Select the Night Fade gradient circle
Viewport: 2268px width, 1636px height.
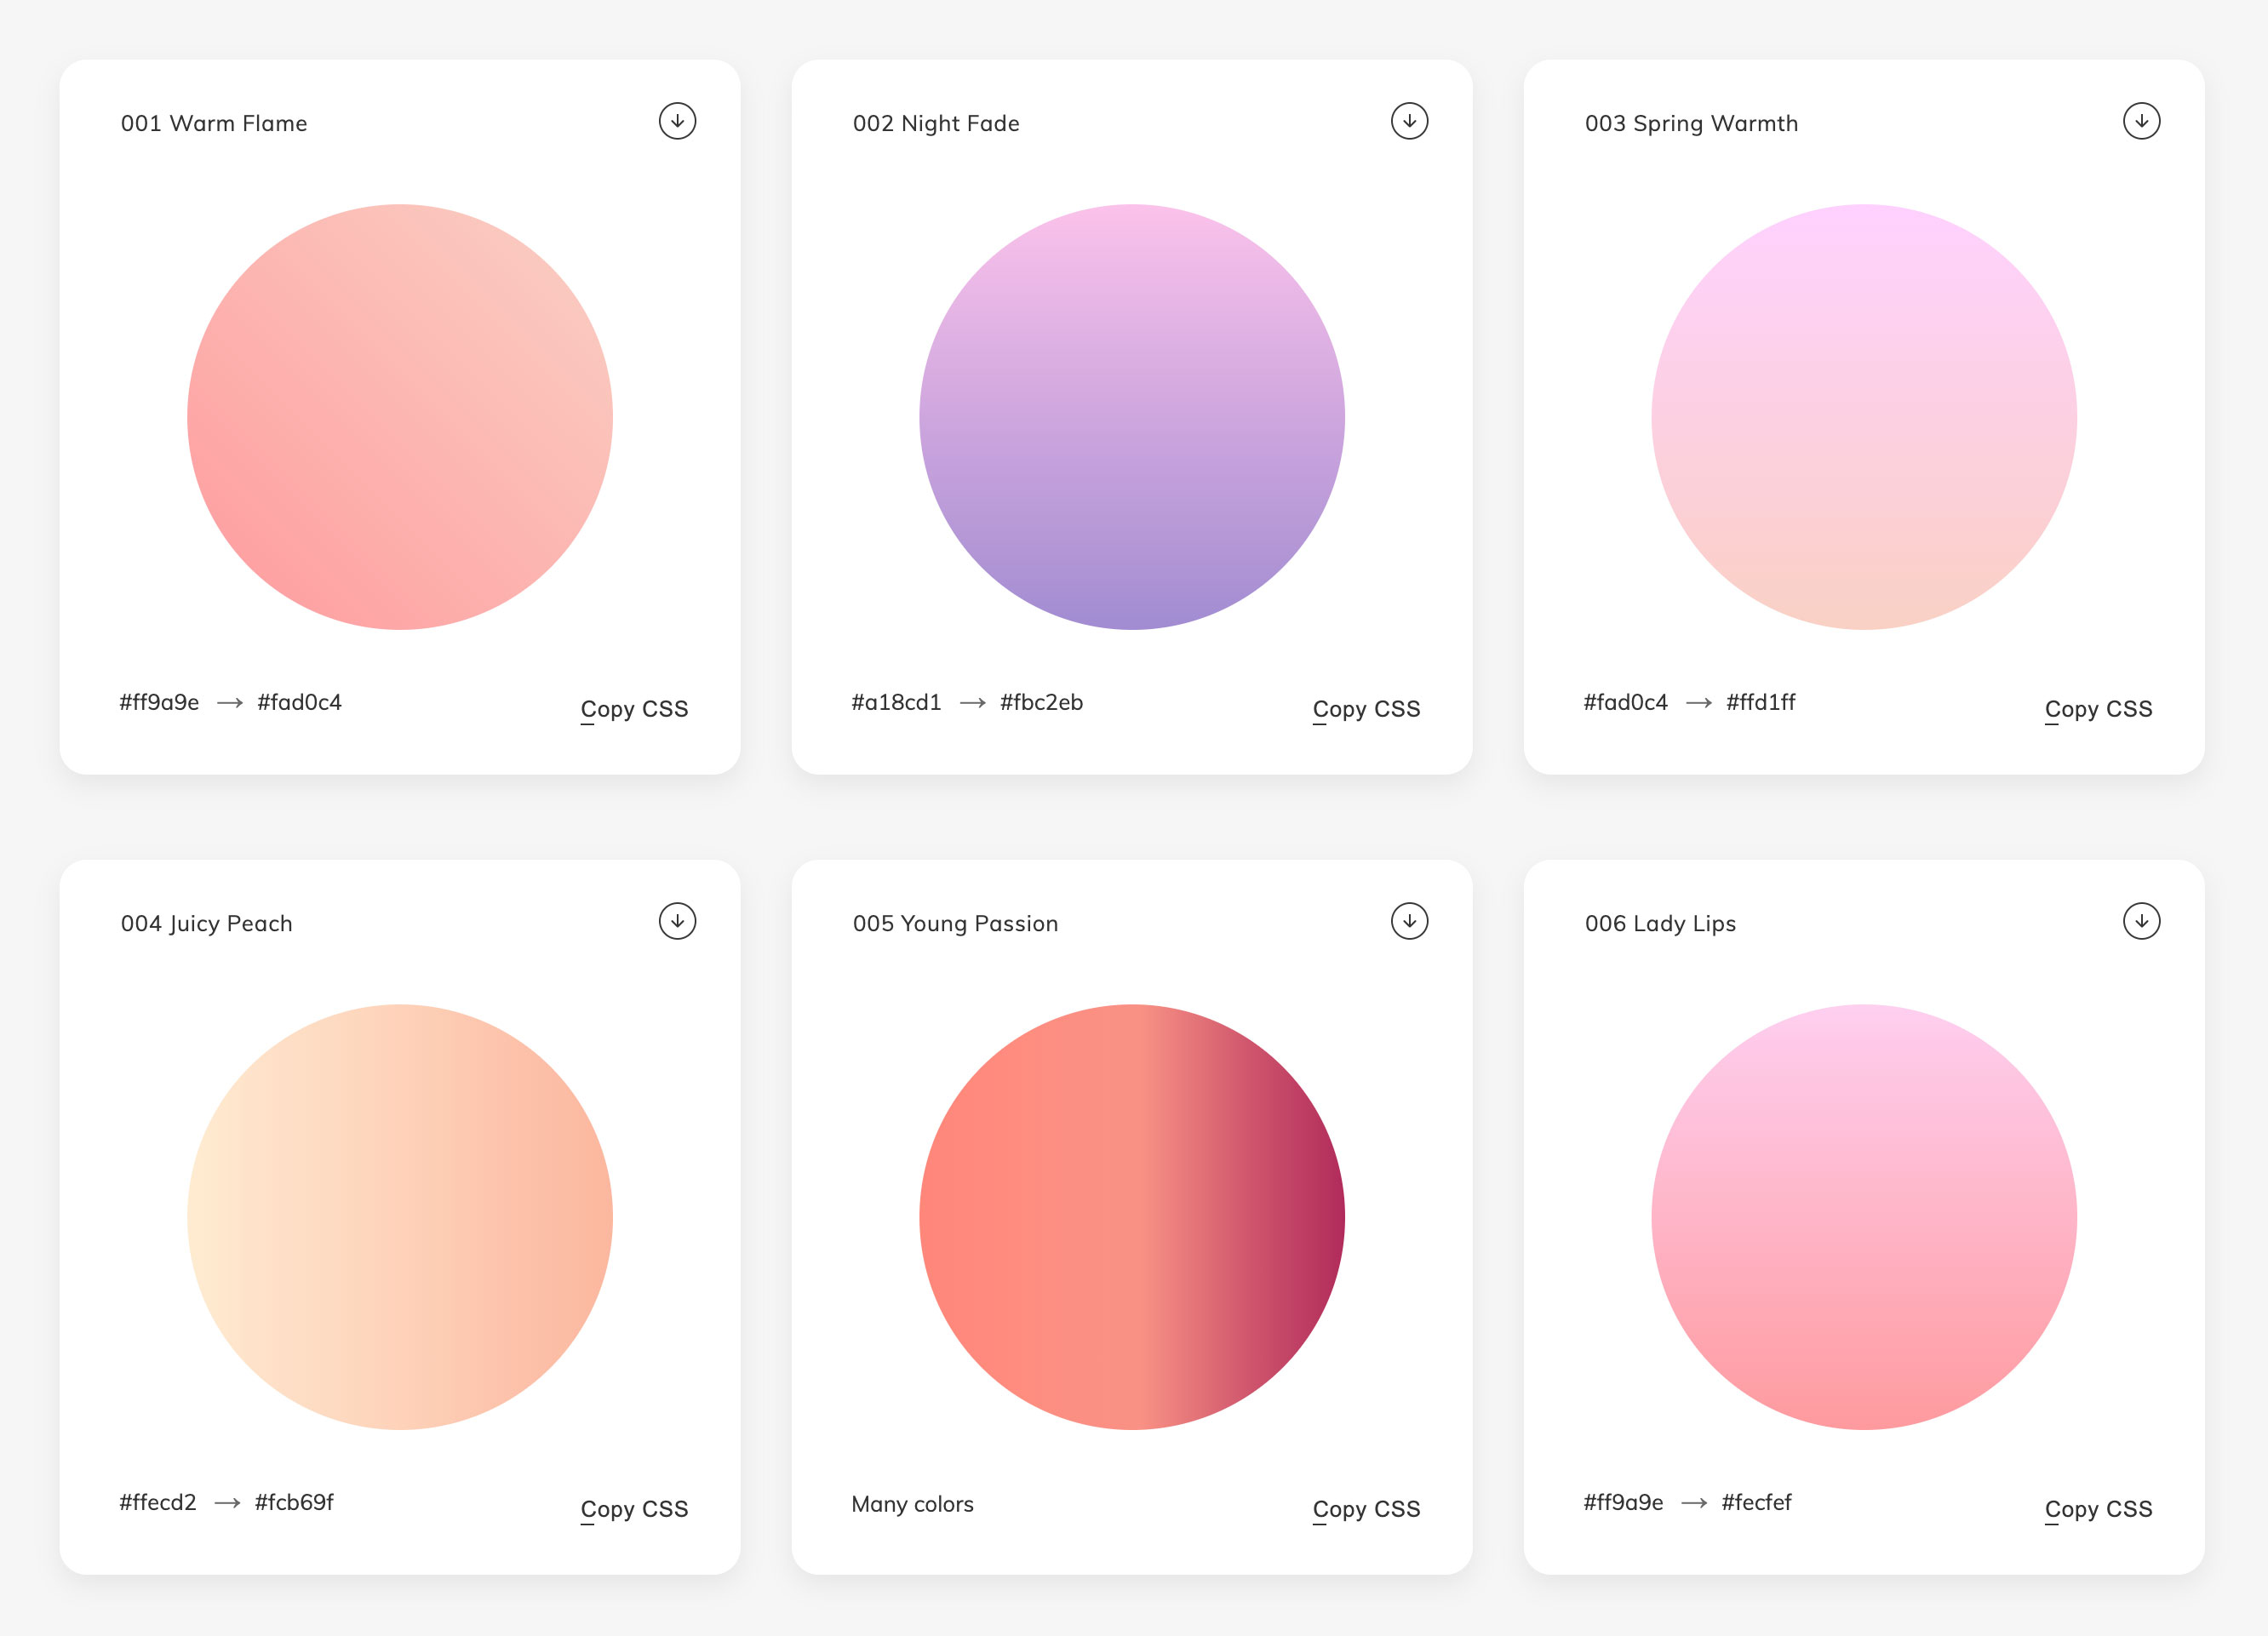[1133, 417]
